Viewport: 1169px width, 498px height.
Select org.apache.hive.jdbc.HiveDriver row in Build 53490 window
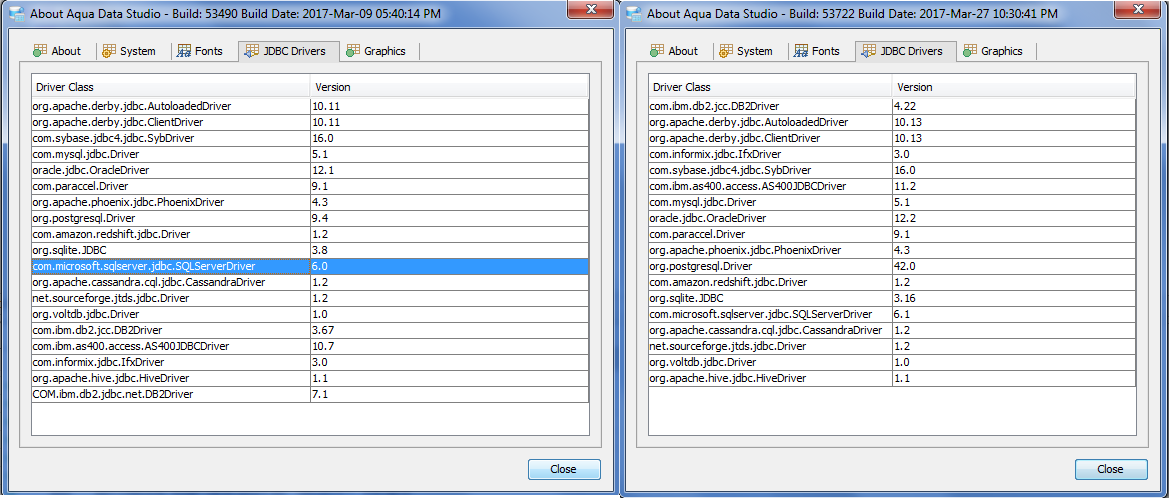[310, 378]
